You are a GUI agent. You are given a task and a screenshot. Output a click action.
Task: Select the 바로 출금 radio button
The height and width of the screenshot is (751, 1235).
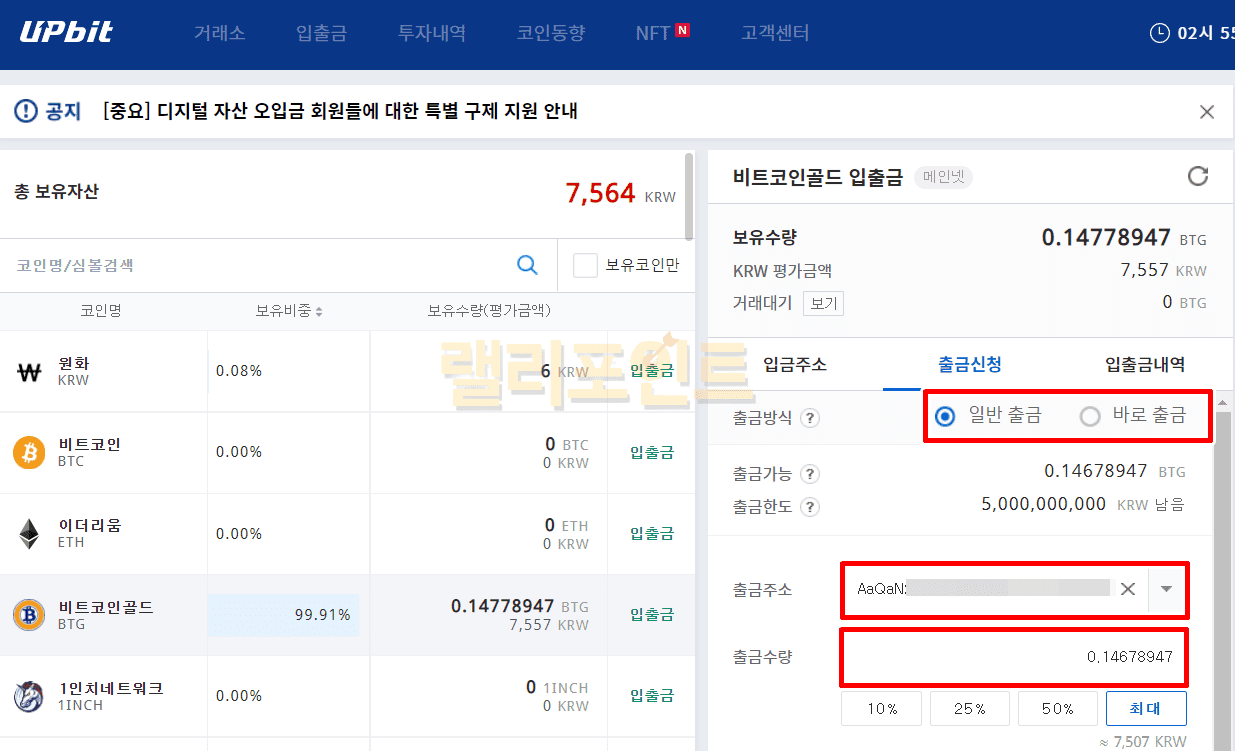click(1090, 416)
